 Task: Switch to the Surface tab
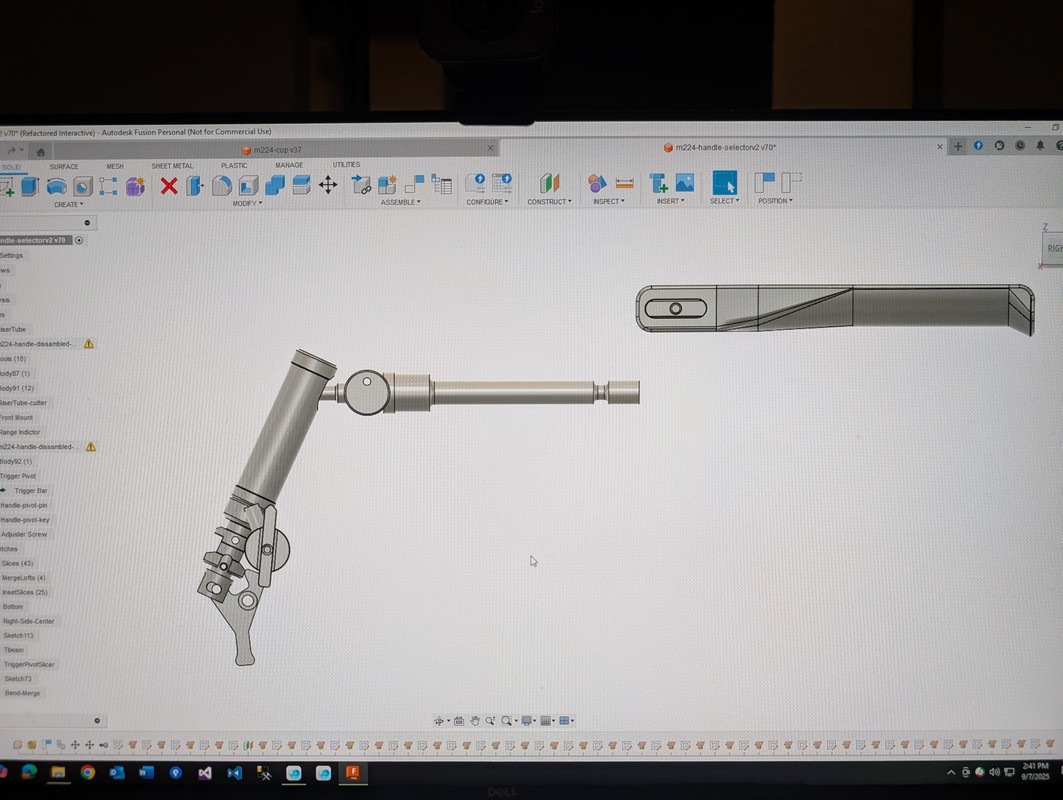[x=64, y=167]
